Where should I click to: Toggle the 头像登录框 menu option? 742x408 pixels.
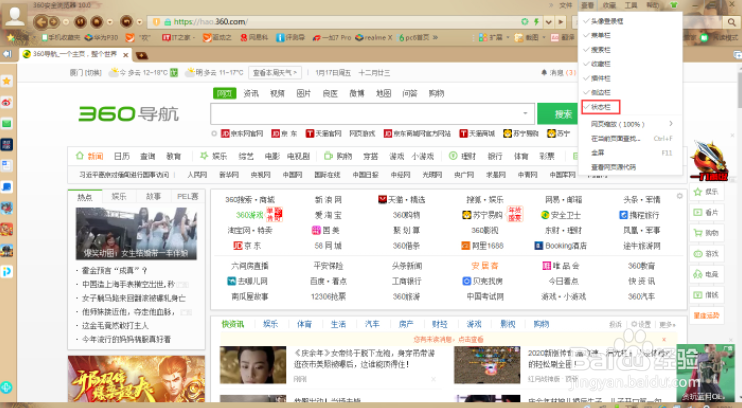630,21
